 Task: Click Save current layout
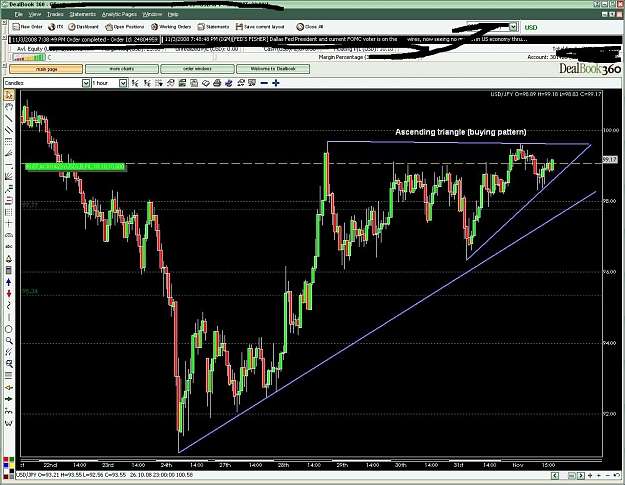260,27
